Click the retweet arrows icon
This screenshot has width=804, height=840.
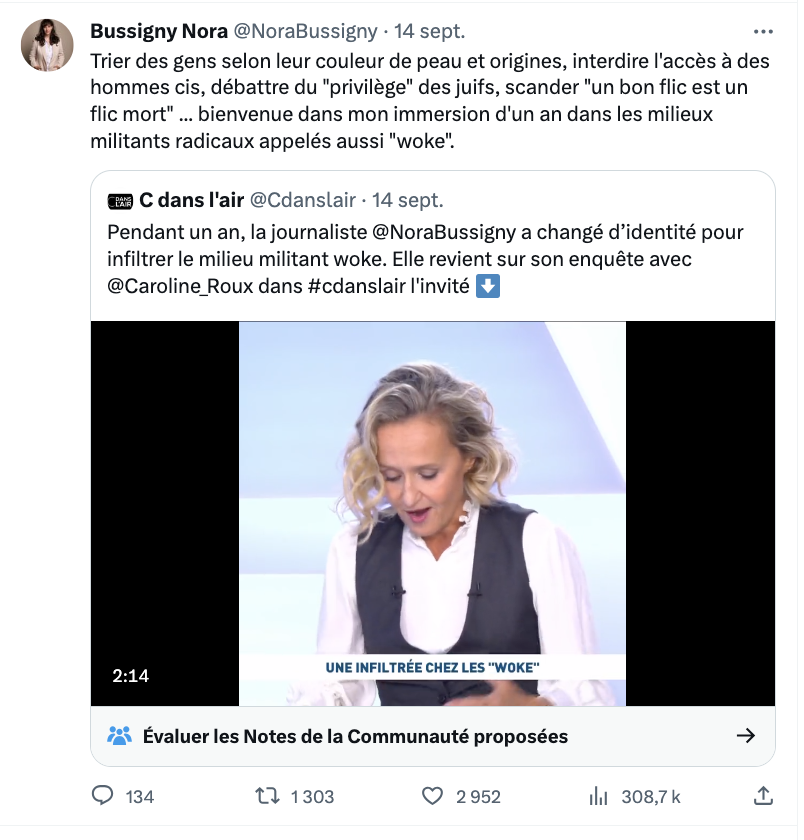267,796
